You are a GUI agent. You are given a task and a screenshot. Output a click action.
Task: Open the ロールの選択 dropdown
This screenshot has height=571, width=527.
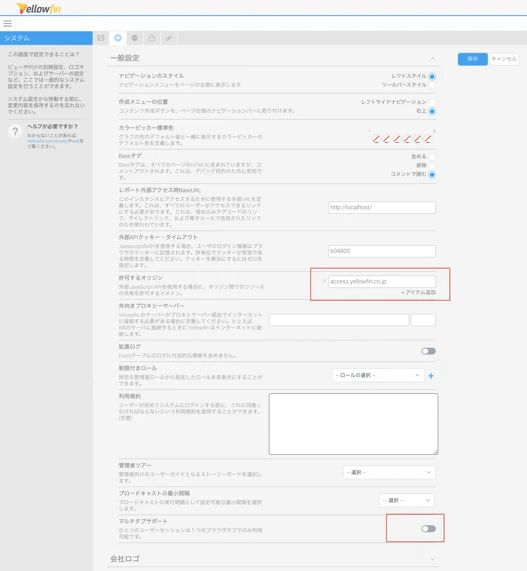pos(378,375)
